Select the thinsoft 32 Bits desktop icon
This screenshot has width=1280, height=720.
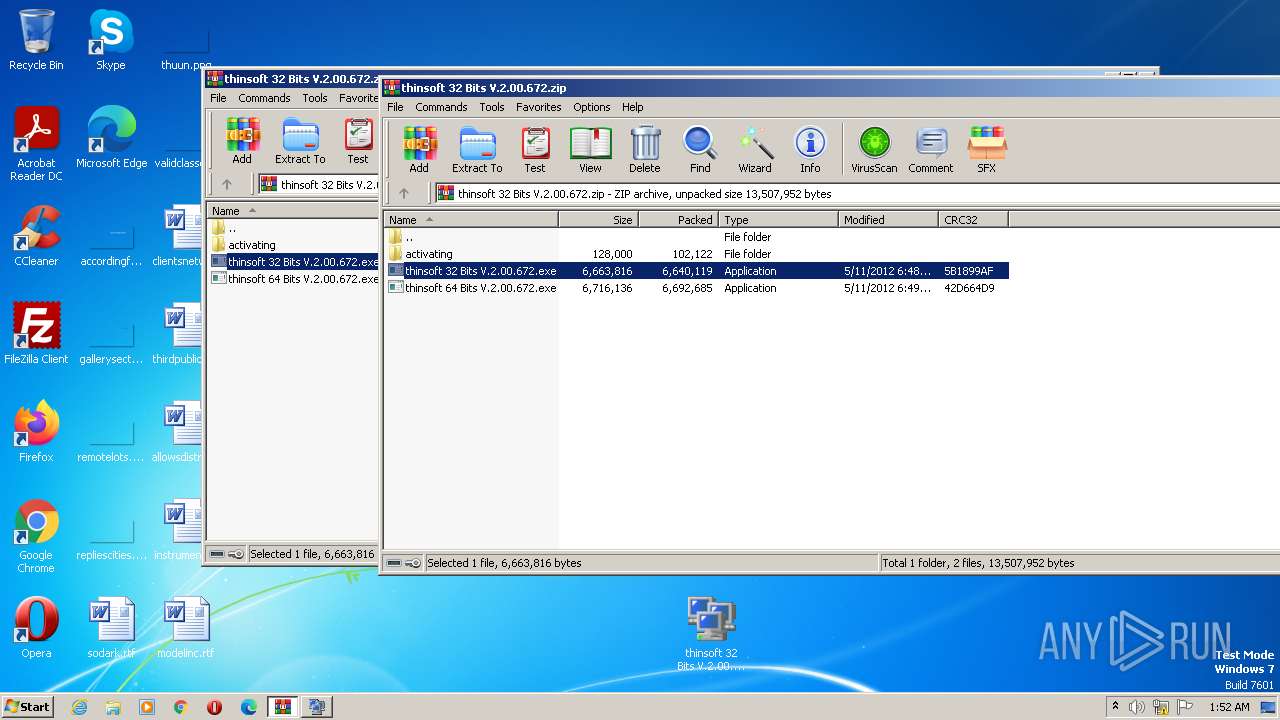(x=711, y=634)
